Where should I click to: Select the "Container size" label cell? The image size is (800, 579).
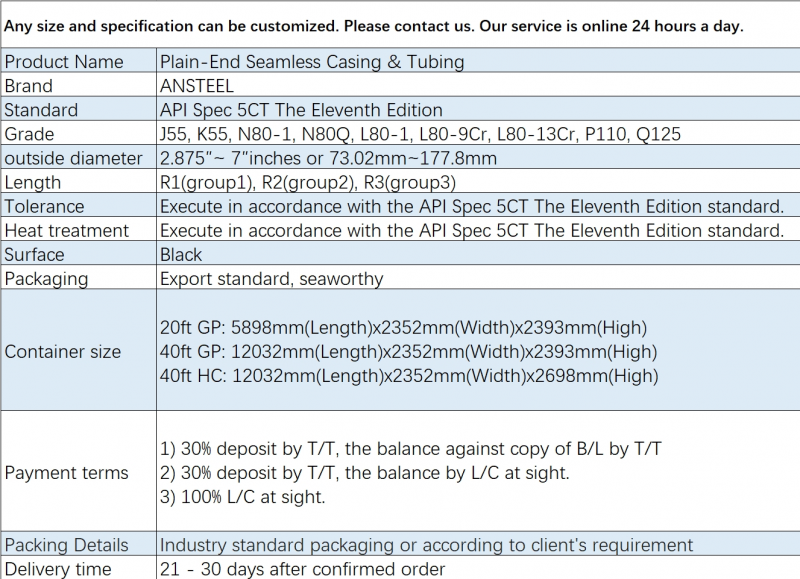pos(63,352)
